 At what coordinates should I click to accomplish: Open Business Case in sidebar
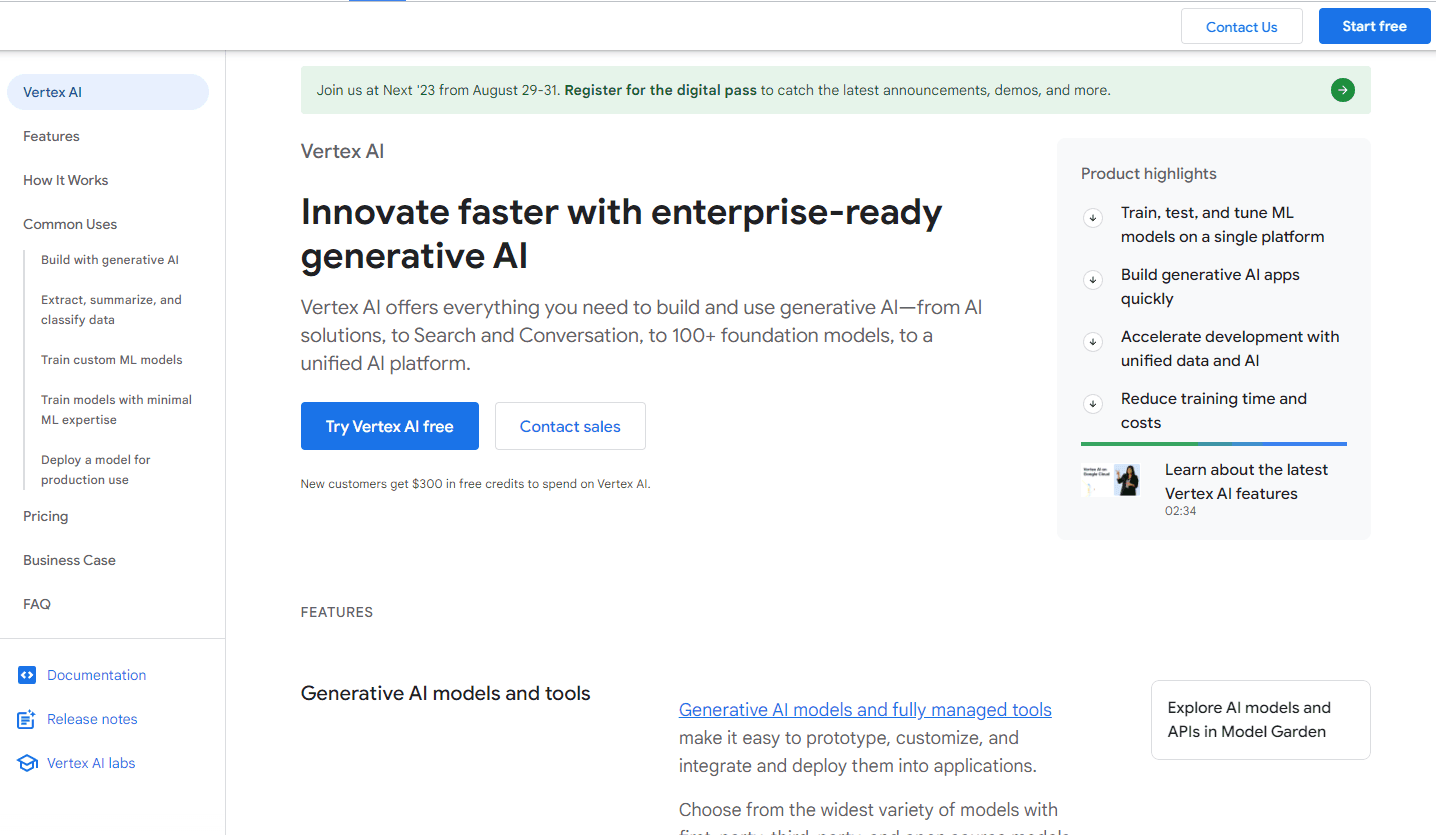pyautogui.click(x=69, y=560)
